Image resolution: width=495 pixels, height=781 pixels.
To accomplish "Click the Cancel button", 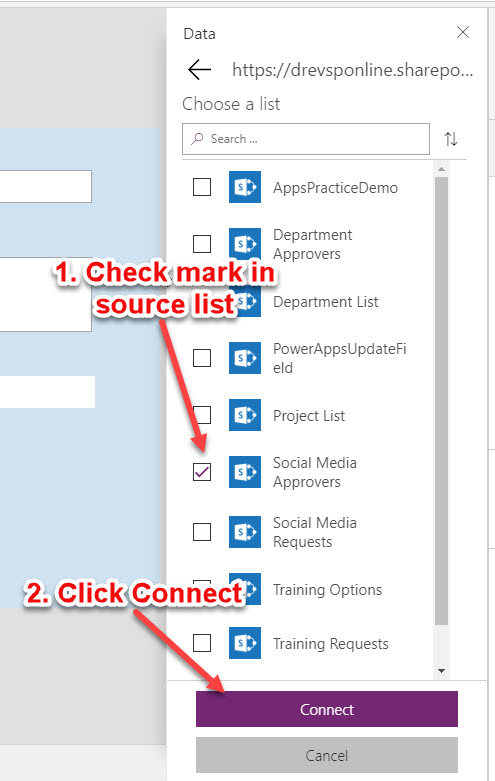I will (327, 755).
